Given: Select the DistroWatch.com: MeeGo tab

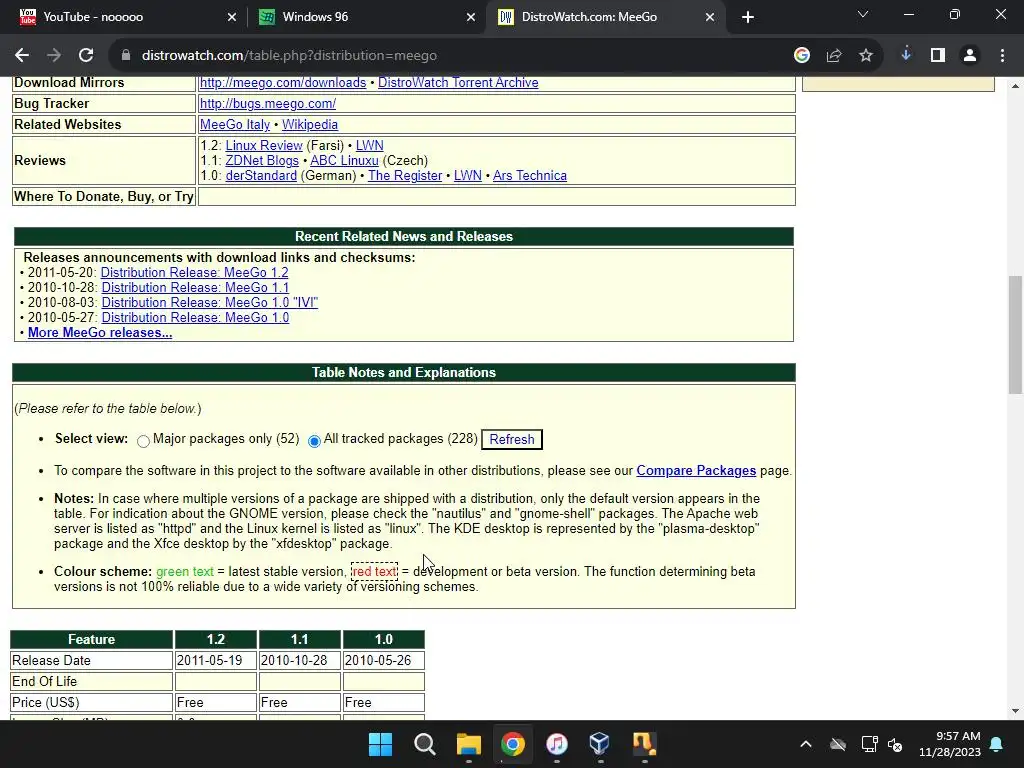Looking at the screenshot, I should [x=606, y=17].
